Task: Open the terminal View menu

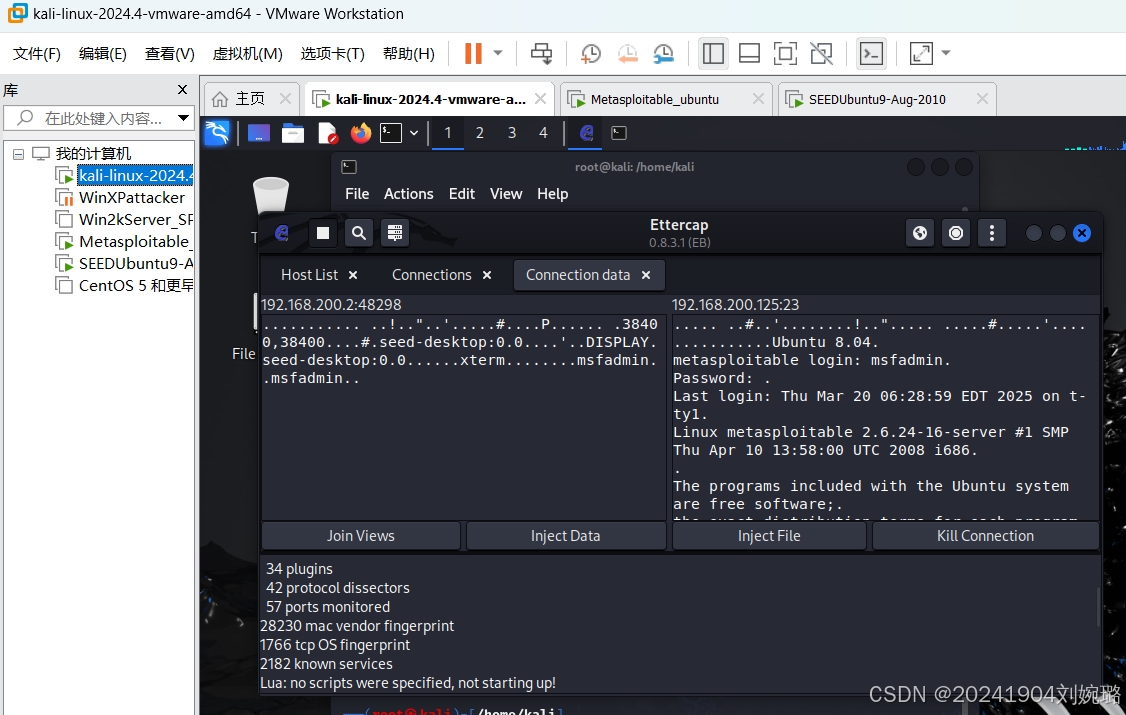Action: pyautogui.click(x=506, y=194)
